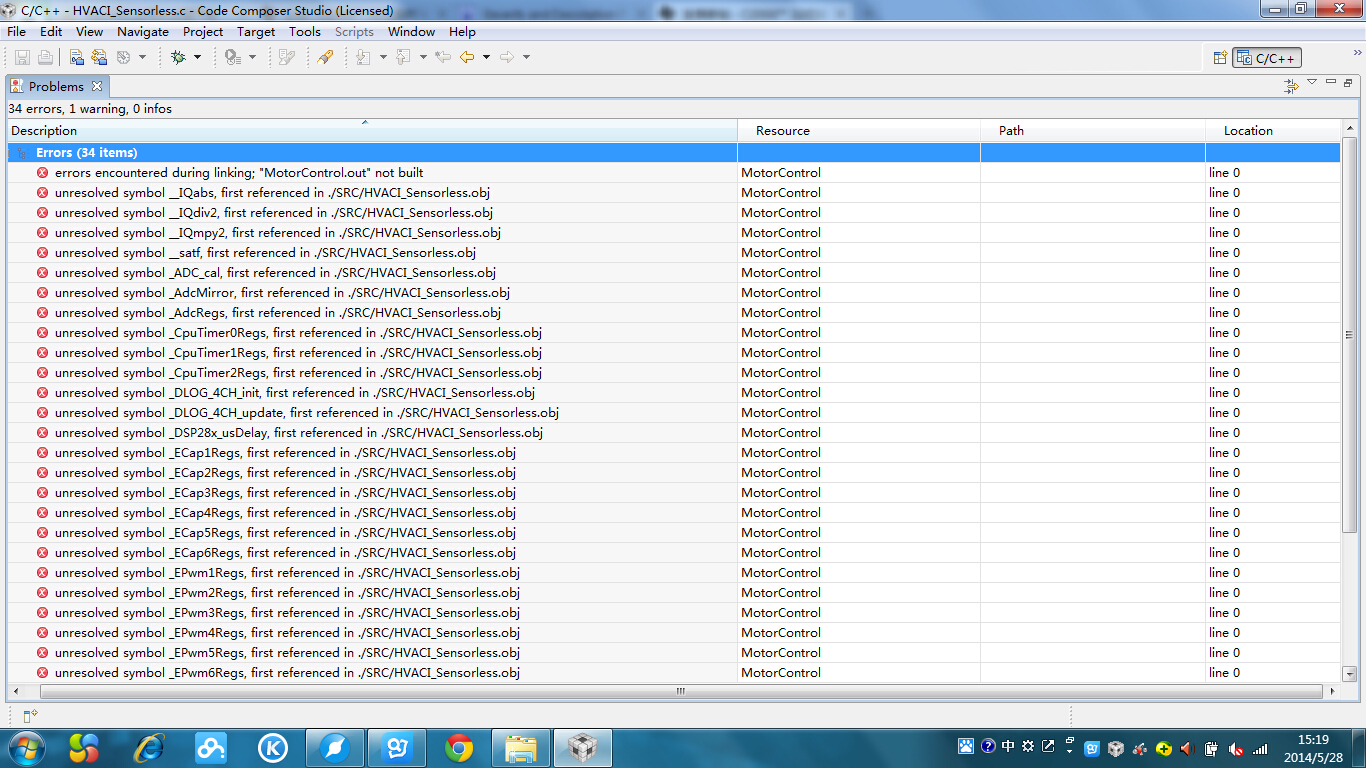Click the Last Edit Location icon
Screen dimensions: 1366x768
[443, 58]
